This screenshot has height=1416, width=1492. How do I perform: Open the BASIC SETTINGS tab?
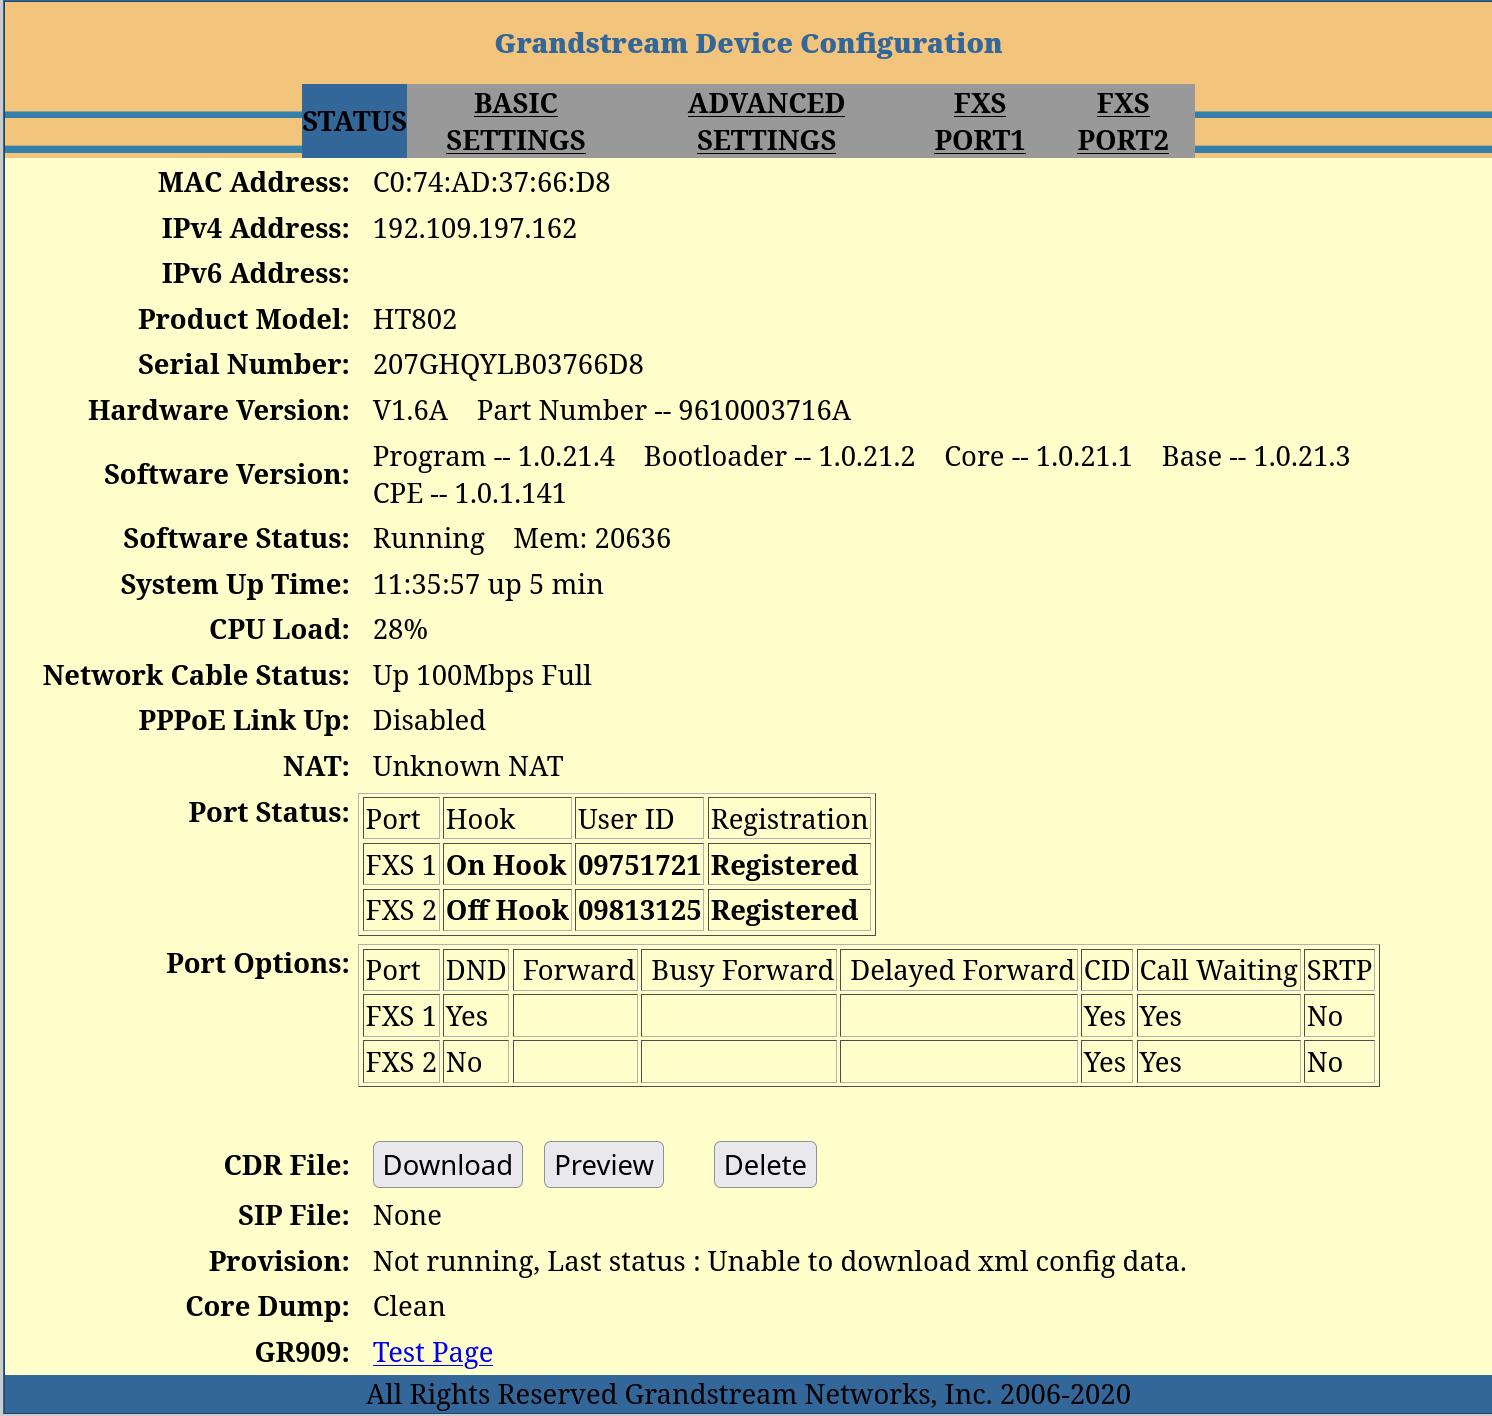tap(515, 122)
